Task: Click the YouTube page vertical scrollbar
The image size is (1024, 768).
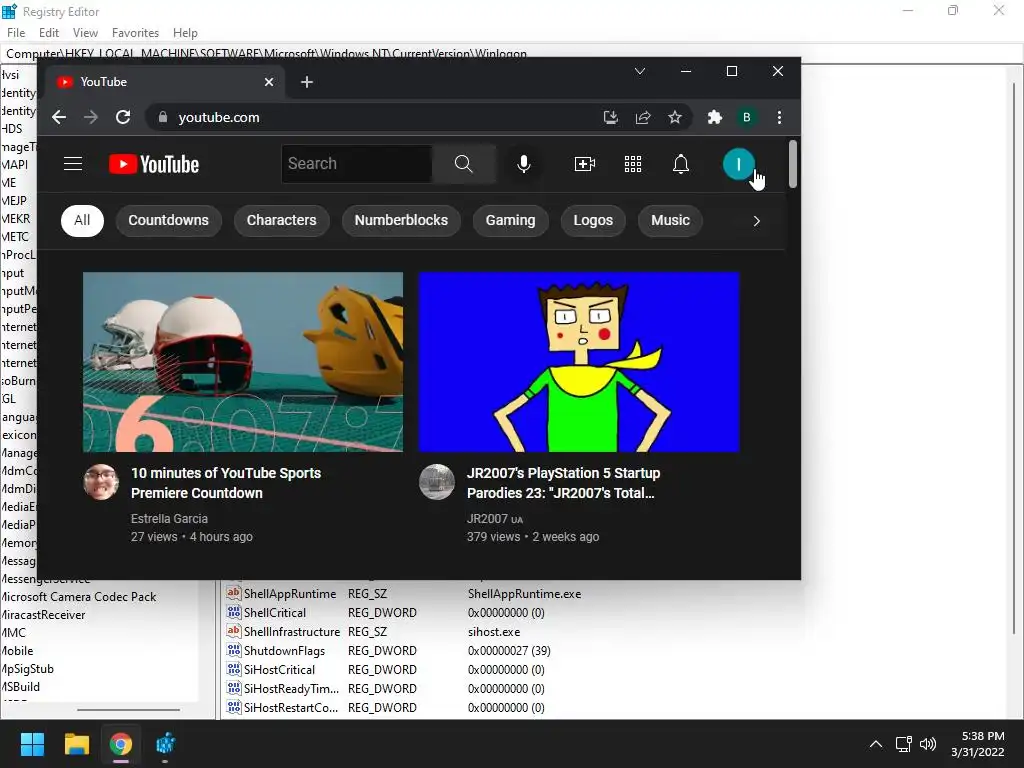Action: click(x=792, y=164)
